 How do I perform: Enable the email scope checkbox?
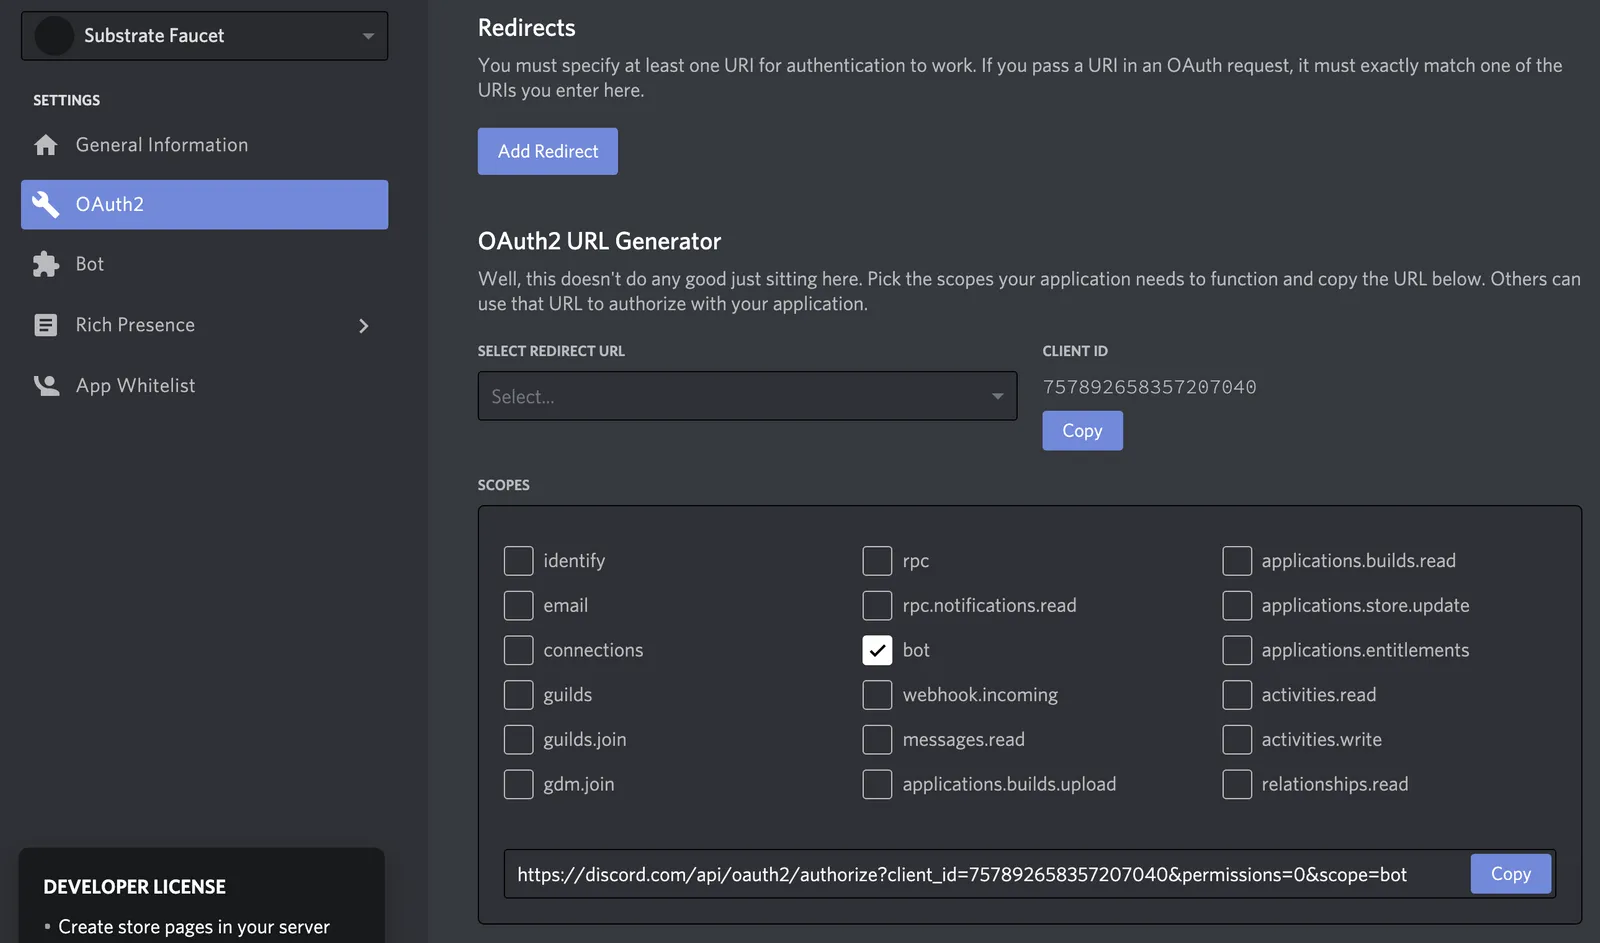click(x=518, y=605)
